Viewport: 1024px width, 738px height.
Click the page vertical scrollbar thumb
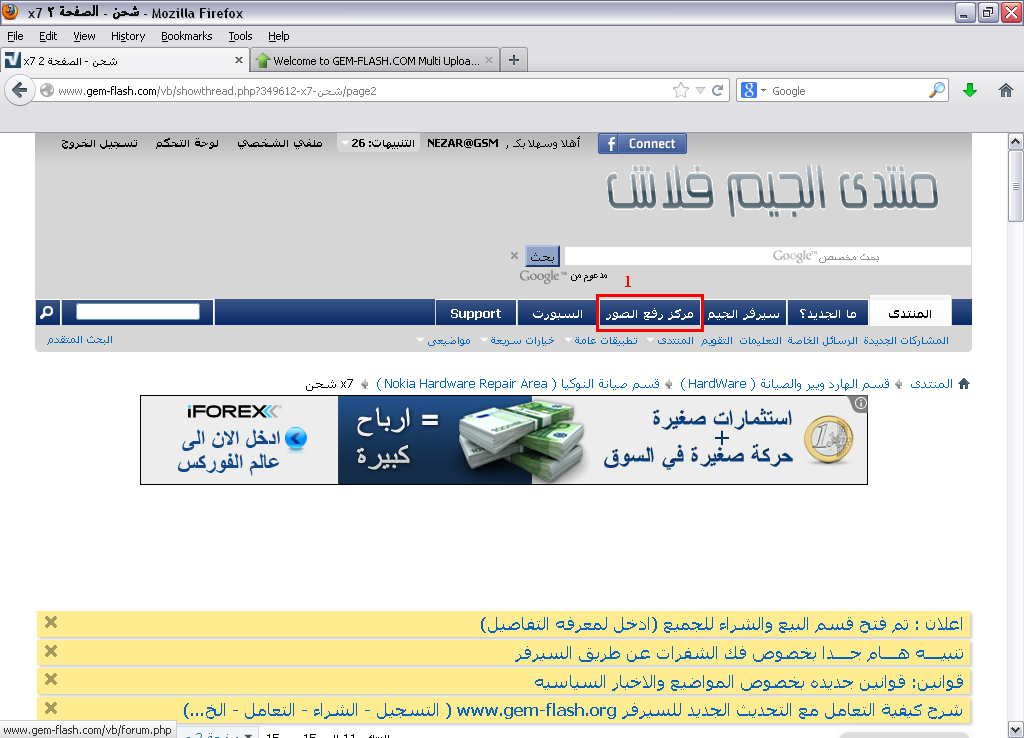pos(1016,186)
